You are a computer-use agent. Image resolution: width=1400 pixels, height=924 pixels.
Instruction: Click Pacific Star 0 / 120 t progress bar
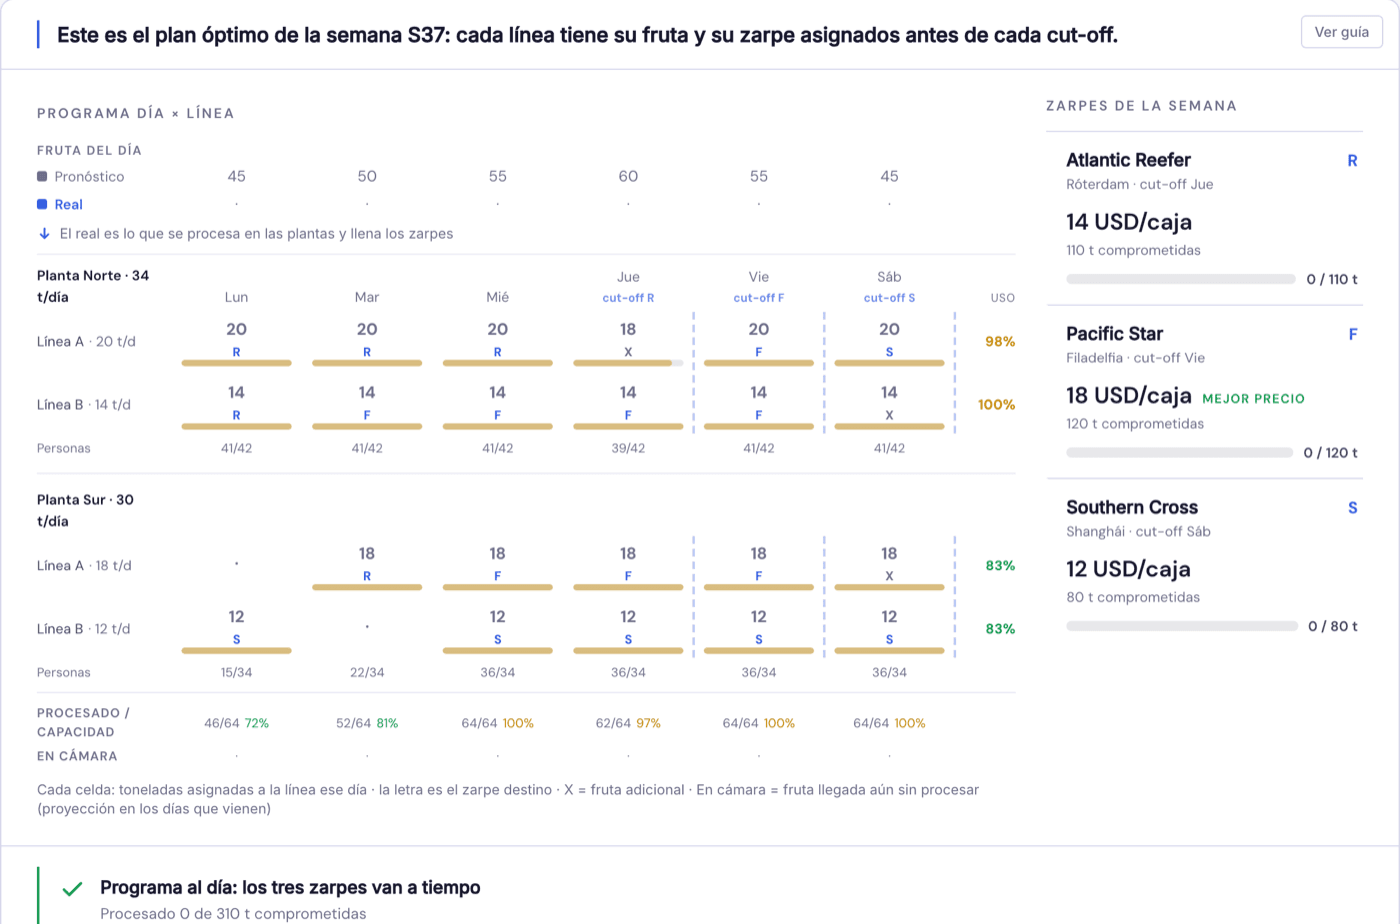coord(1179,453)
